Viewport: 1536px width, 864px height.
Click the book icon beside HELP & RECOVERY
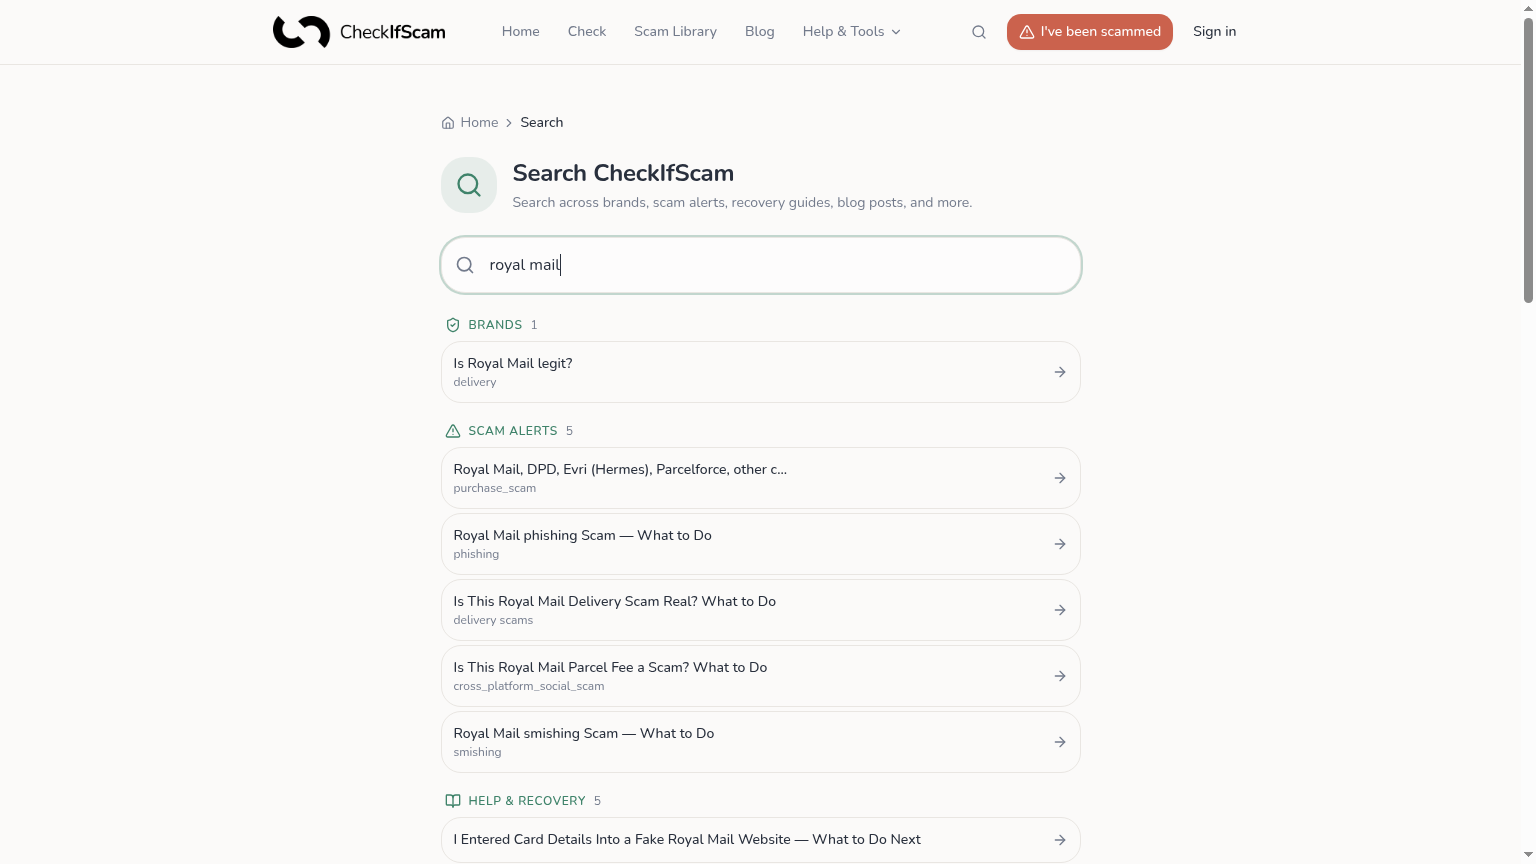tap(453, 801)
